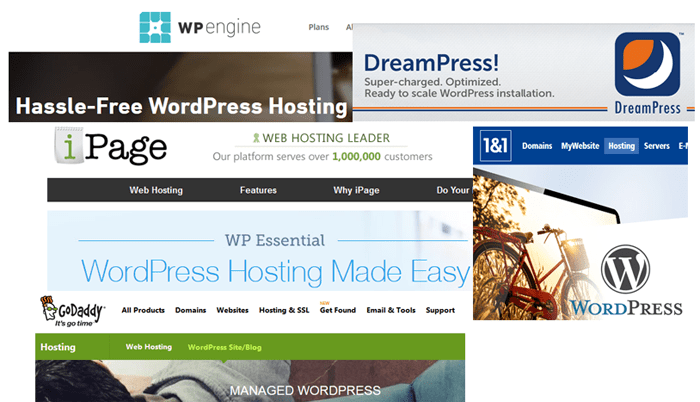The width and height of the screenshot is (700, 402).
Task: Select the Hosting tab in 1&1 navigation
Action: 621,146
